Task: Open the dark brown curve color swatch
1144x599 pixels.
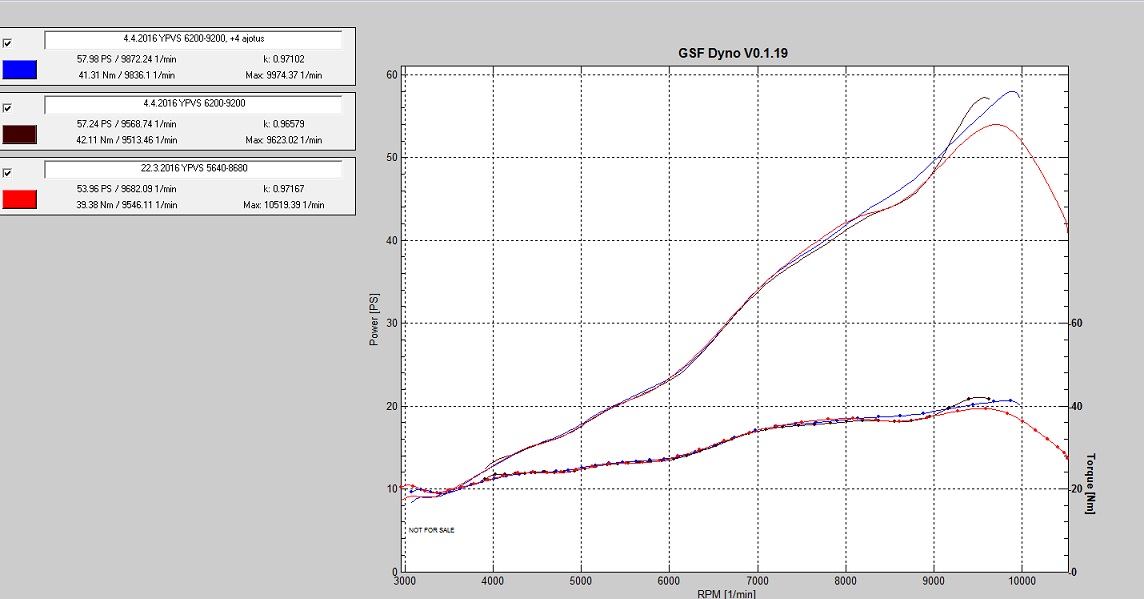Action: (20, 134)
